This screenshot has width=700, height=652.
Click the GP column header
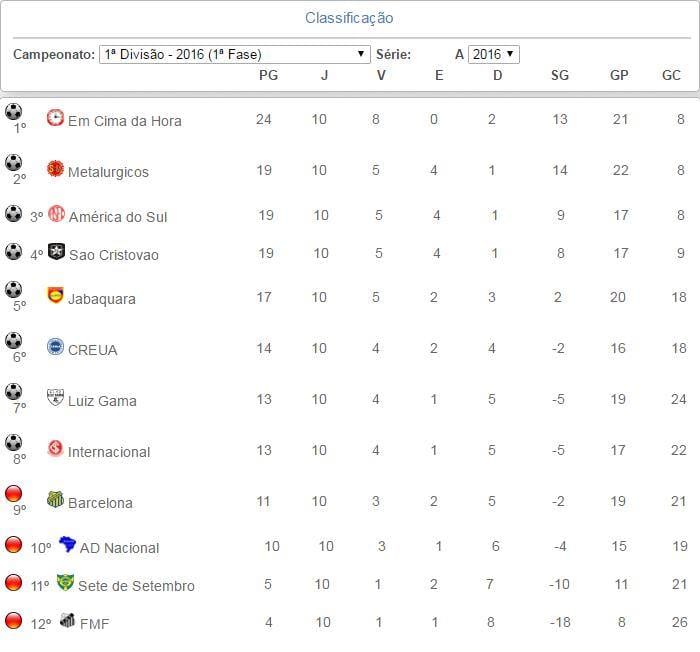[x=619, y=76]
